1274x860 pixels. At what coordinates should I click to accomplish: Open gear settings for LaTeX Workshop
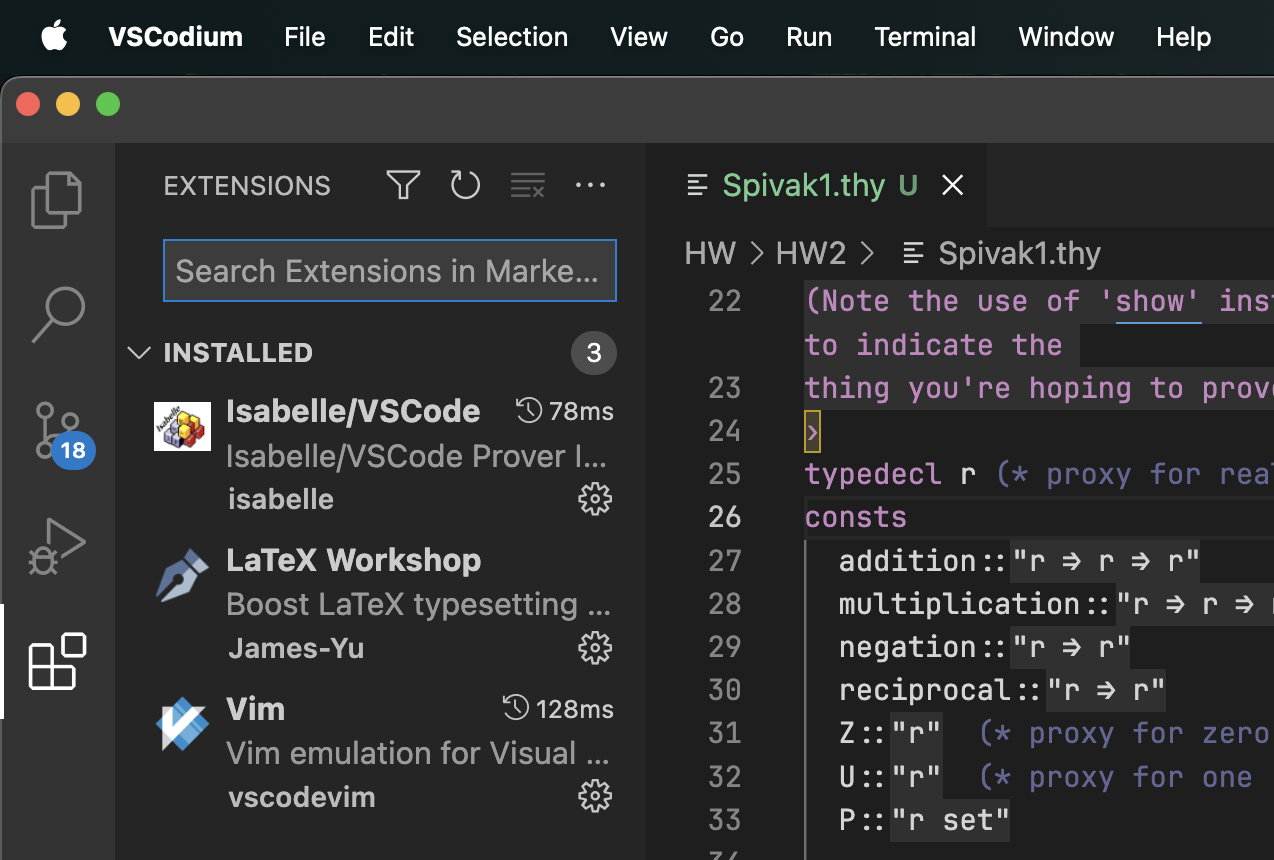pos(595,648)
